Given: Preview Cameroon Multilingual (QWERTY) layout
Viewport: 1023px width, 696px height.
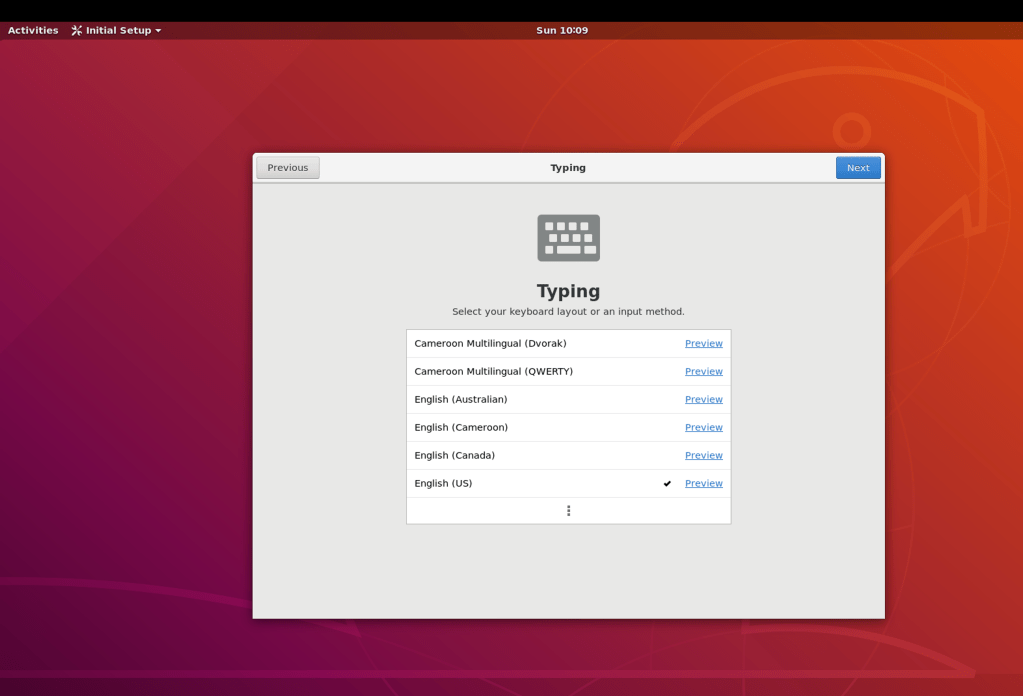Looking at the screenshot, I should [703, 372].
